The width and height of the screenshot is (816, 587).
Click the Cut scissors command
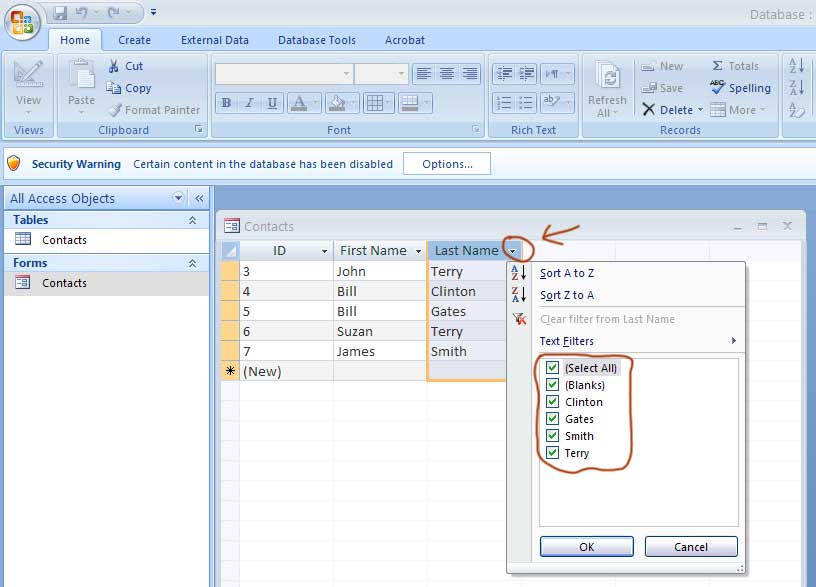(x=125, y=66)
